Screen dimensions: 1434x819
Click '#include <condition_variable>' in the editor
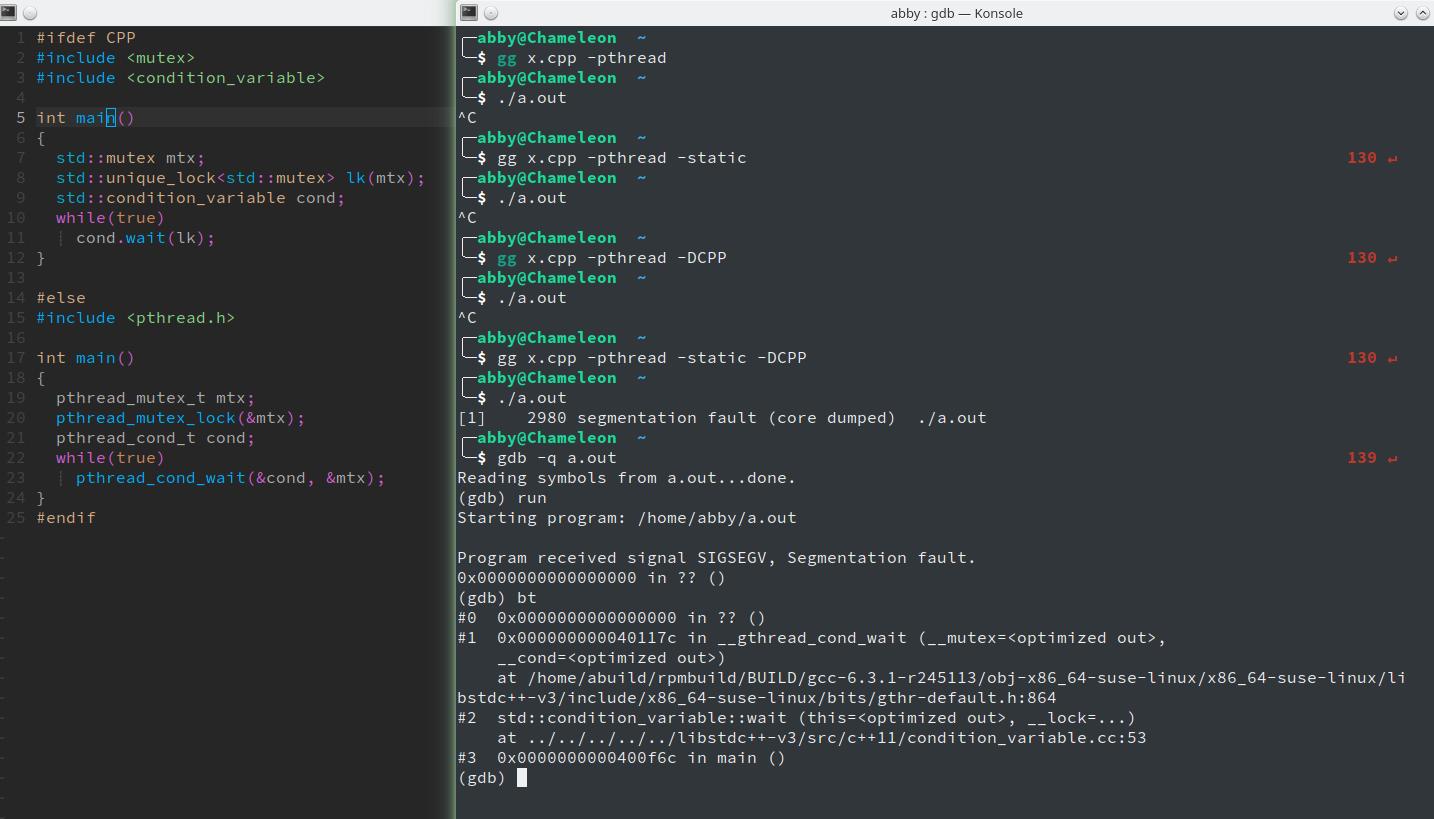(x=181, y=78)
